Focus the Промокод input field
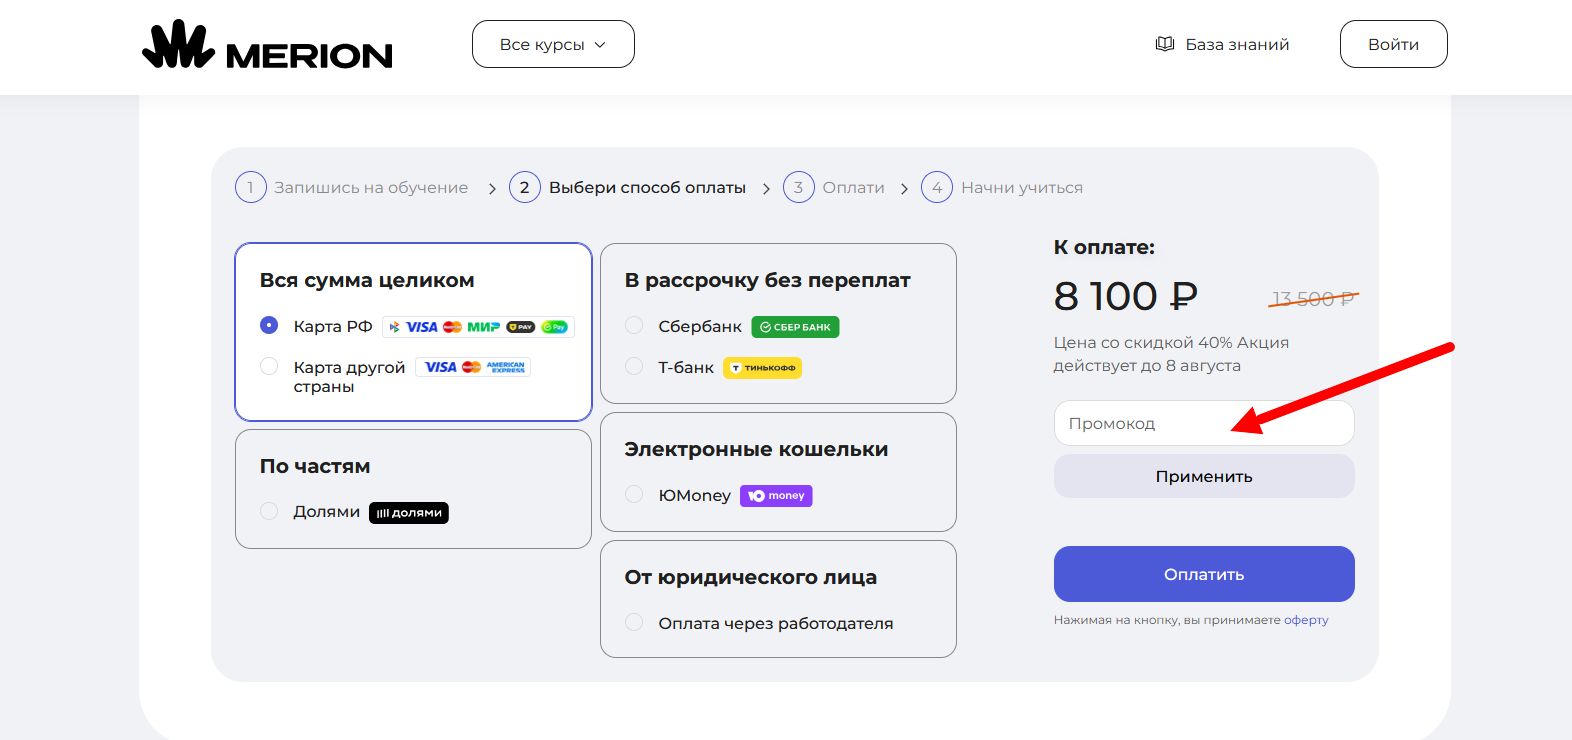1572x740 pixels. 1204,423
